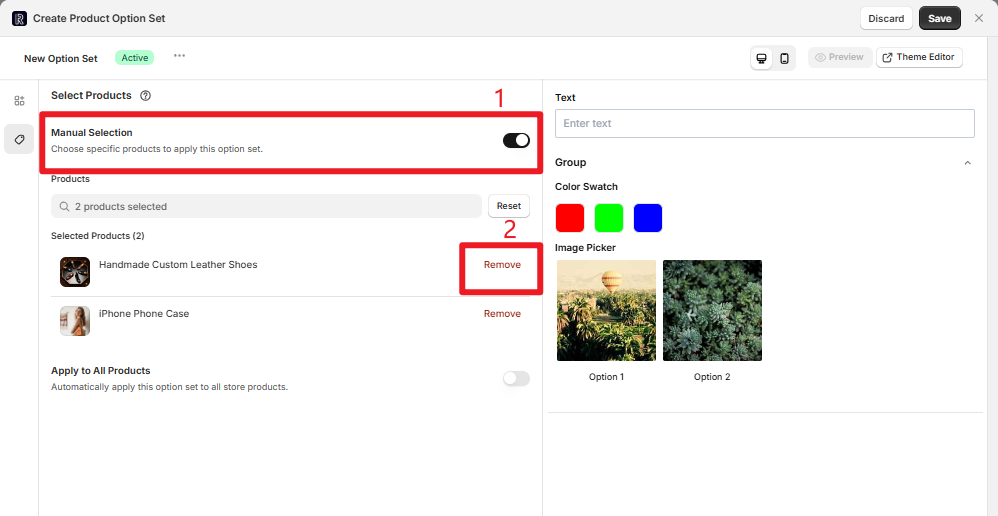The height and width of the screenshot is (516, 998).
Task: Disable the Manual Selection toggle
Action: (x=516, y=140)
